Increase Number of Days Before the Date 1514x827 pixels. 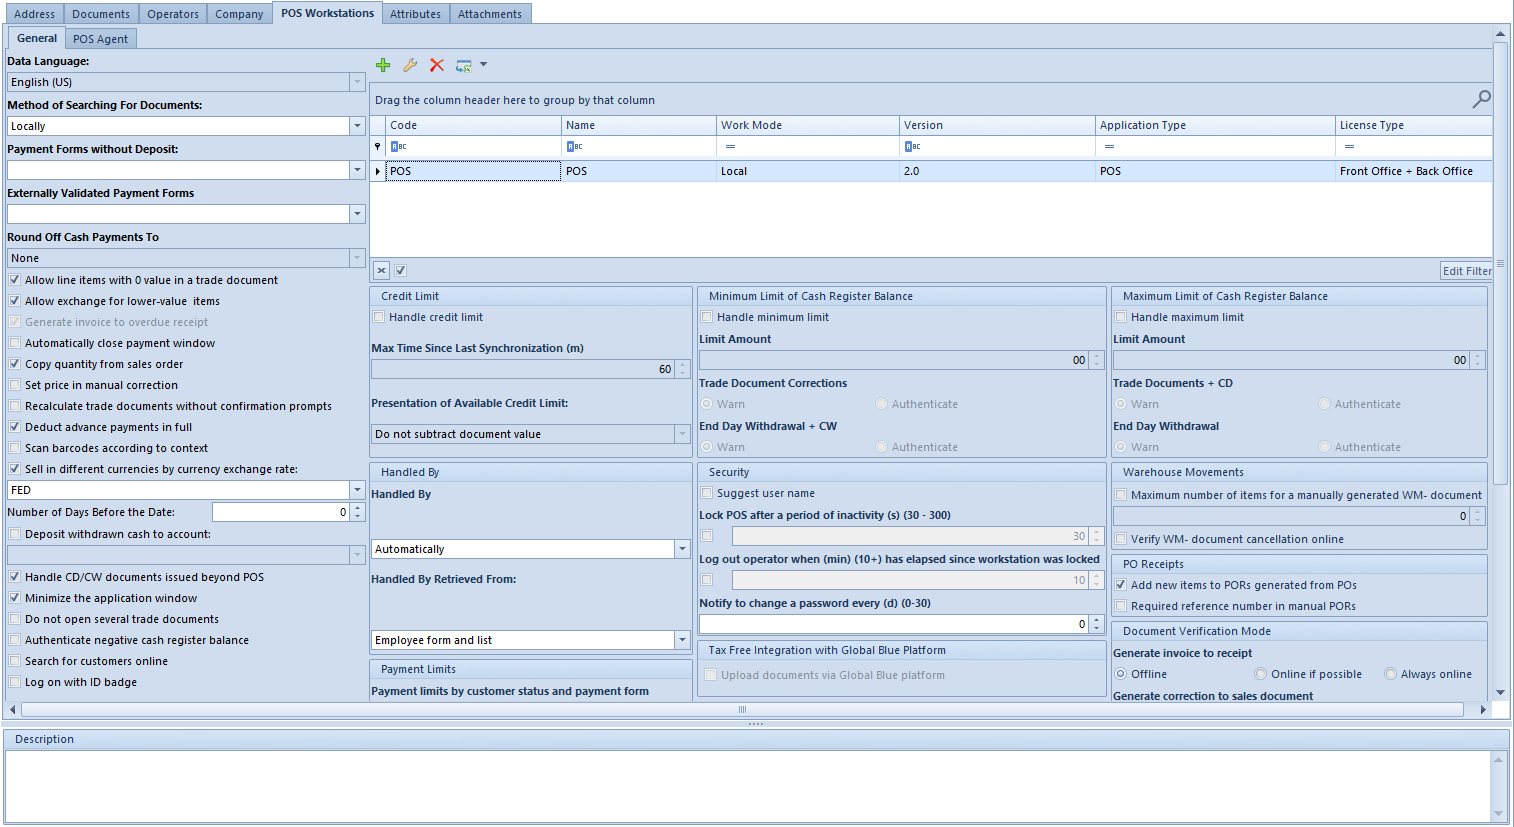coord(357,507)
